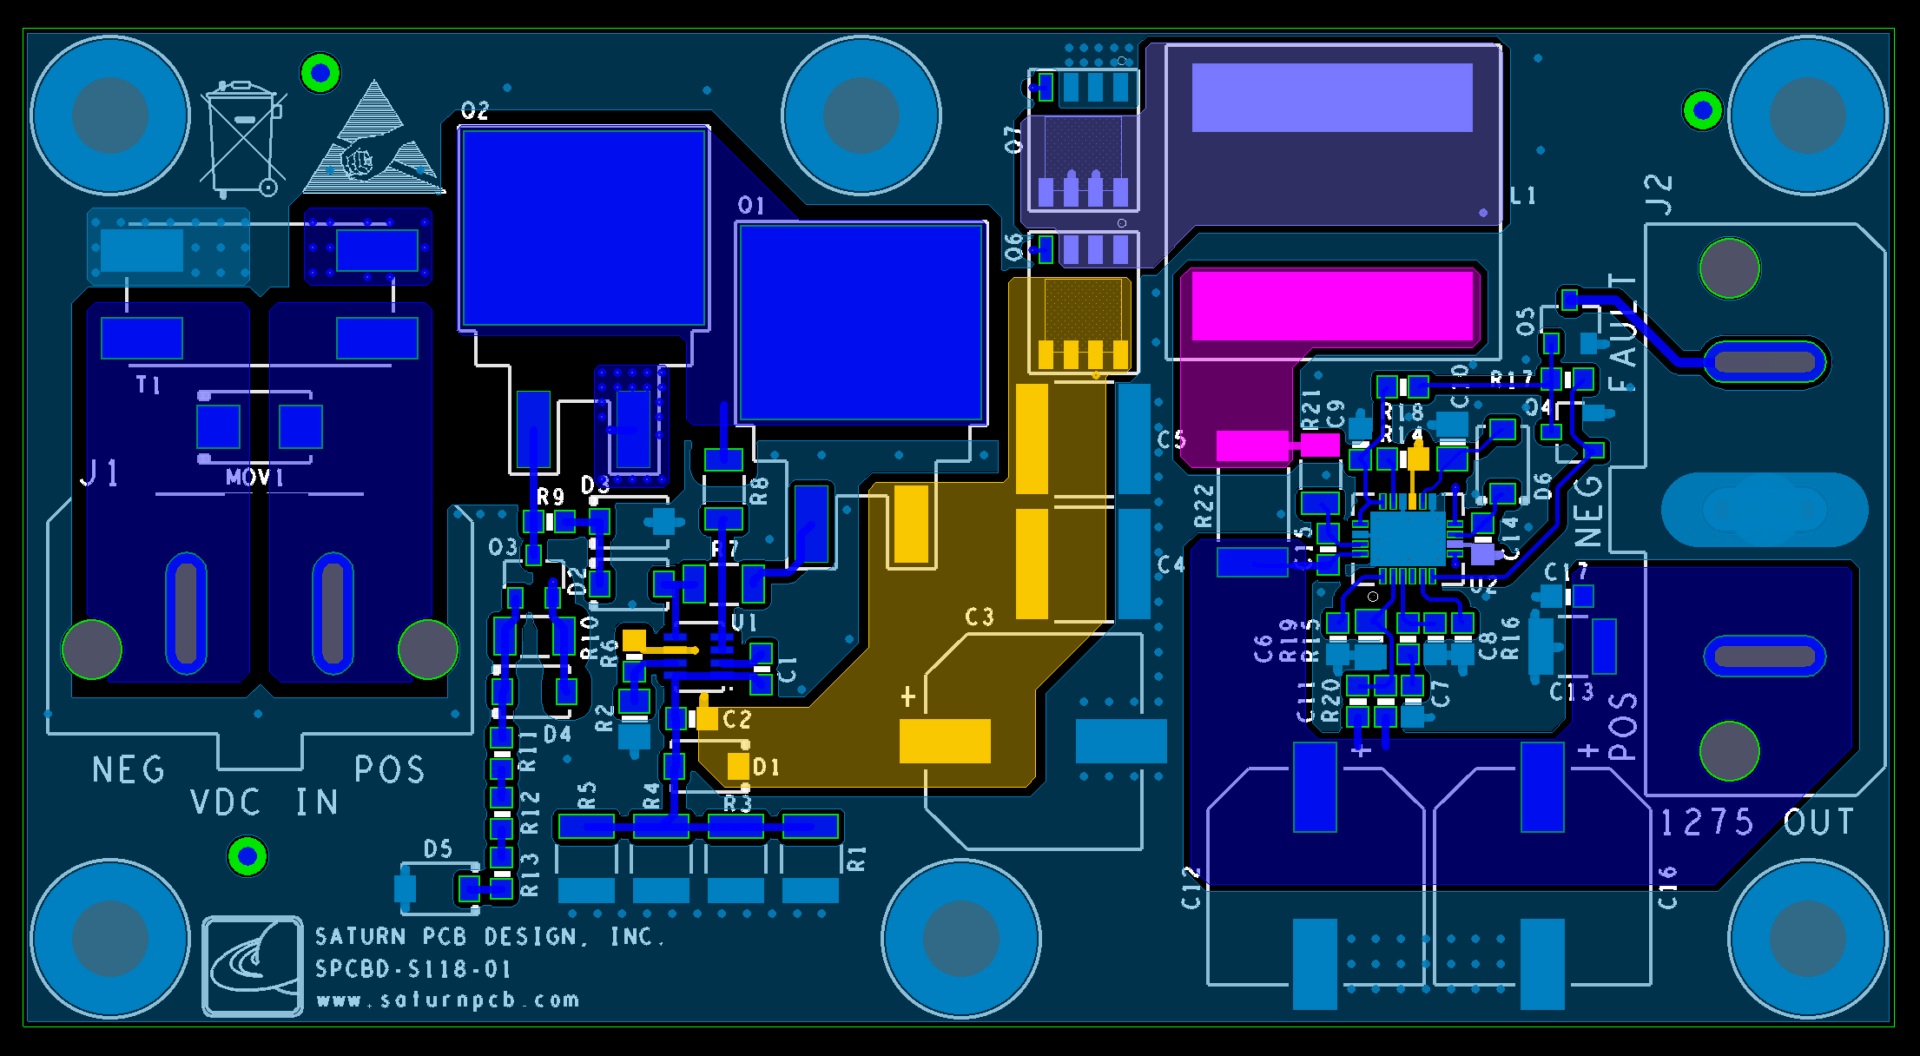The image size is (1920, 1056).
Task: Select the green fiducial near the WEEE symbol
Action: coord(321,73)
